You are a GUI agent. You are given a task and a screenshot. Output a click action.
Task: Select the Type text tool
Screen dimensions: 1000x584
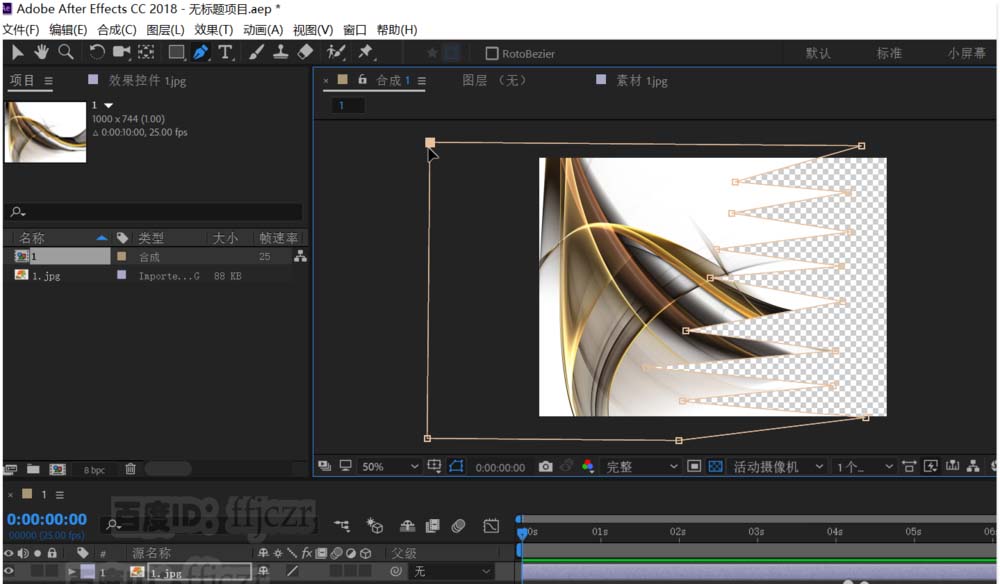pyautogui.click(x=226, y=52)
